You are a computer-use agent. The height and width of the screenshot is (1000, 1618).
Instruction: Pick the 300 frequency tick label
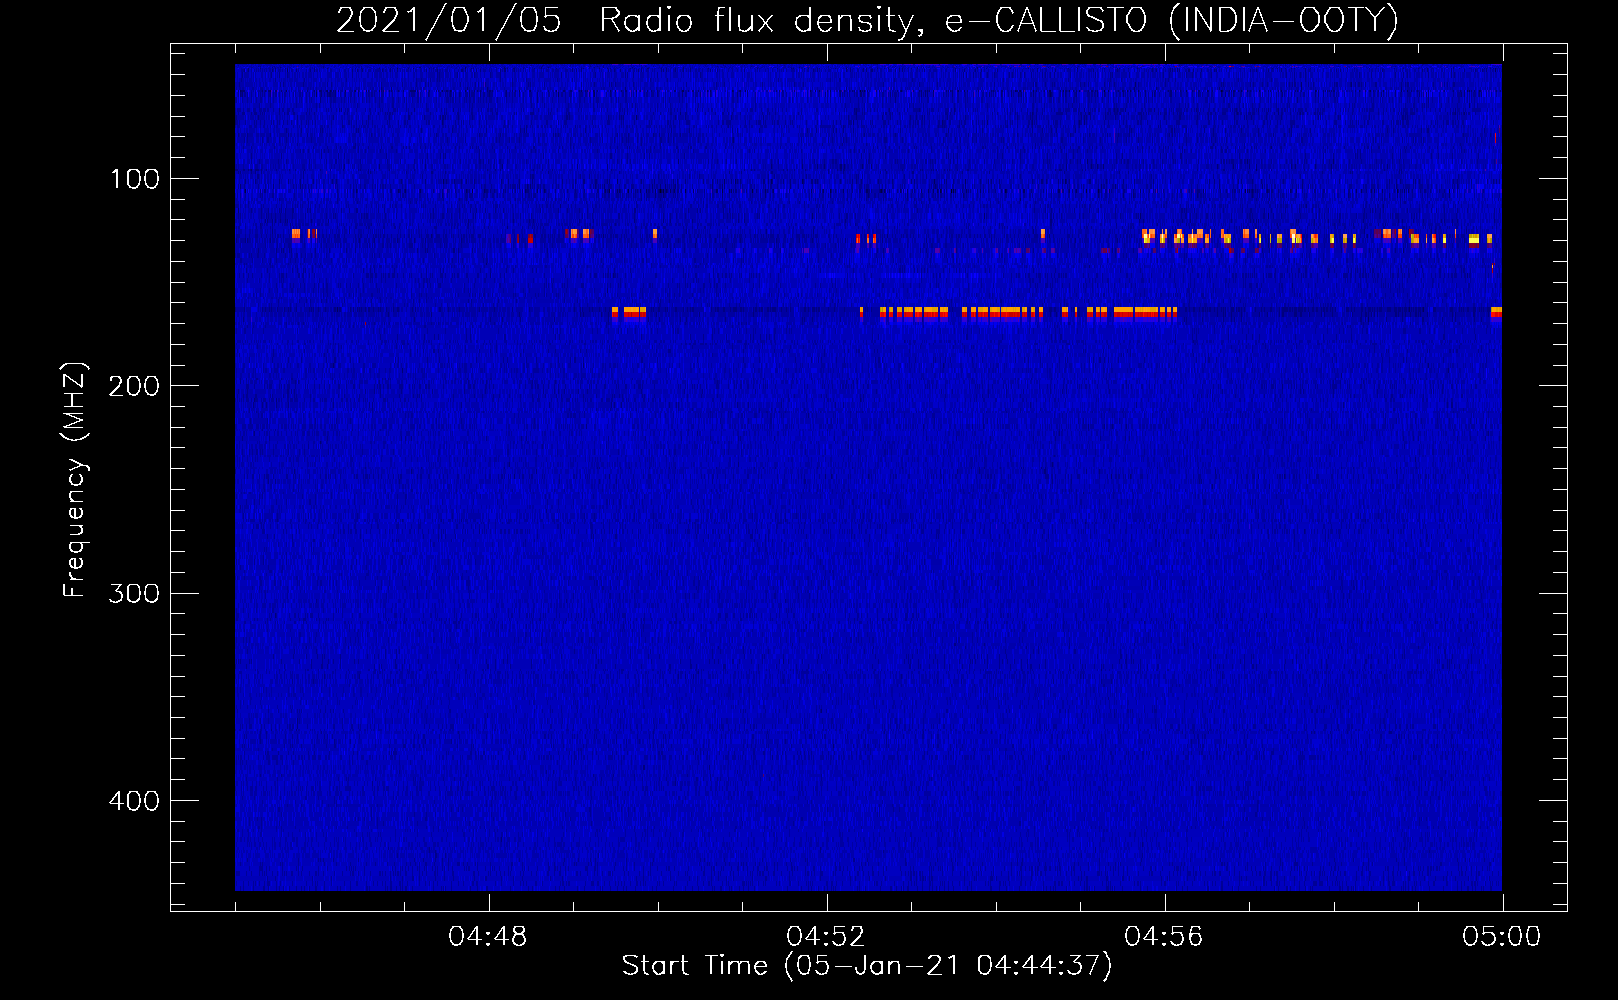(x=135, y=593)
